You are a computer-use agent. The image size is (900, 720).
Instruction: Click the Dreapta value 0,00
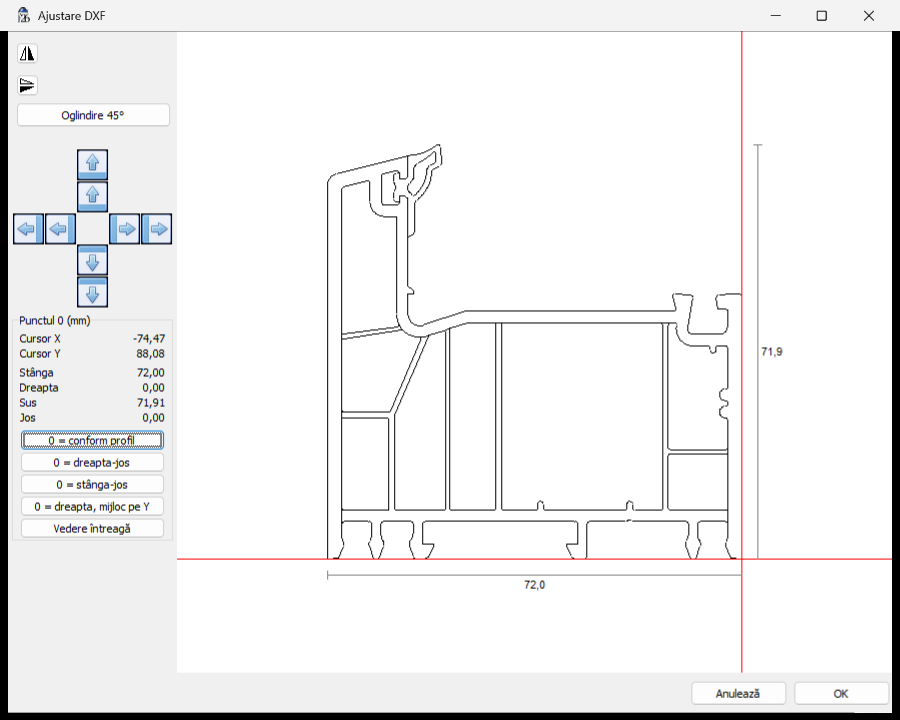(x=153, y=388)
